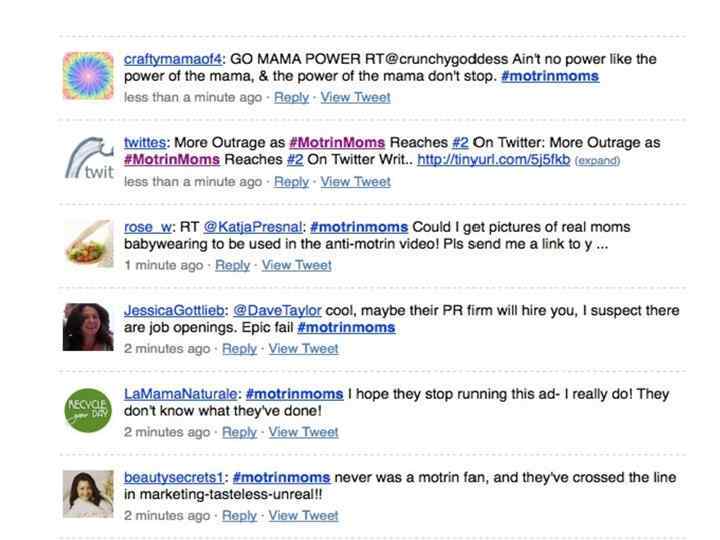The height and width of the screenshot is (540, 720).
Task: Open the craftymamaof4 username link
Action: pyautogui.click(x=158, y=59)
